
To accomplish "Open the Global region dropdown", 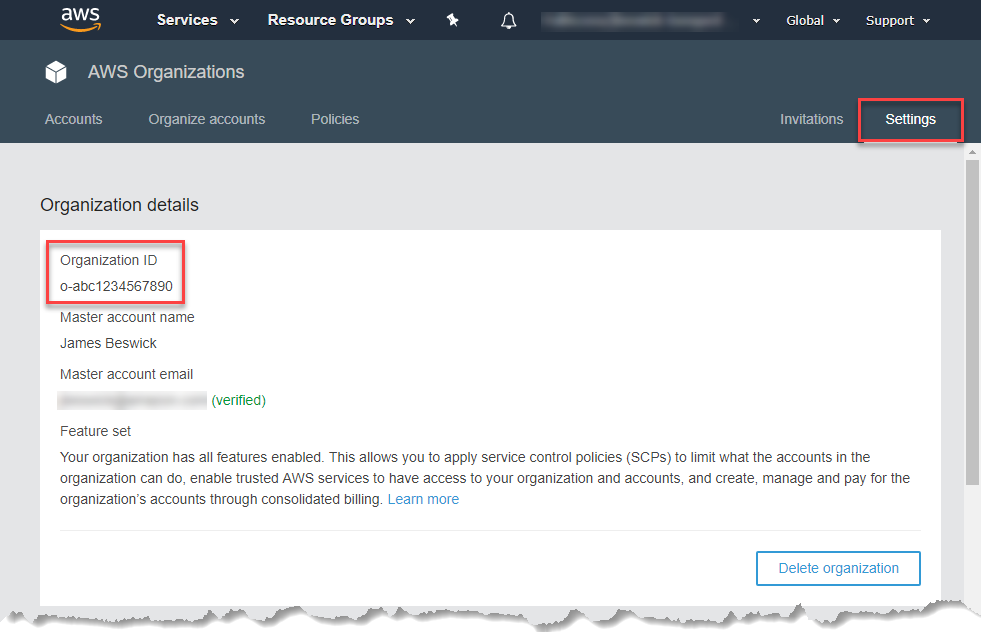I will (813, 21).
